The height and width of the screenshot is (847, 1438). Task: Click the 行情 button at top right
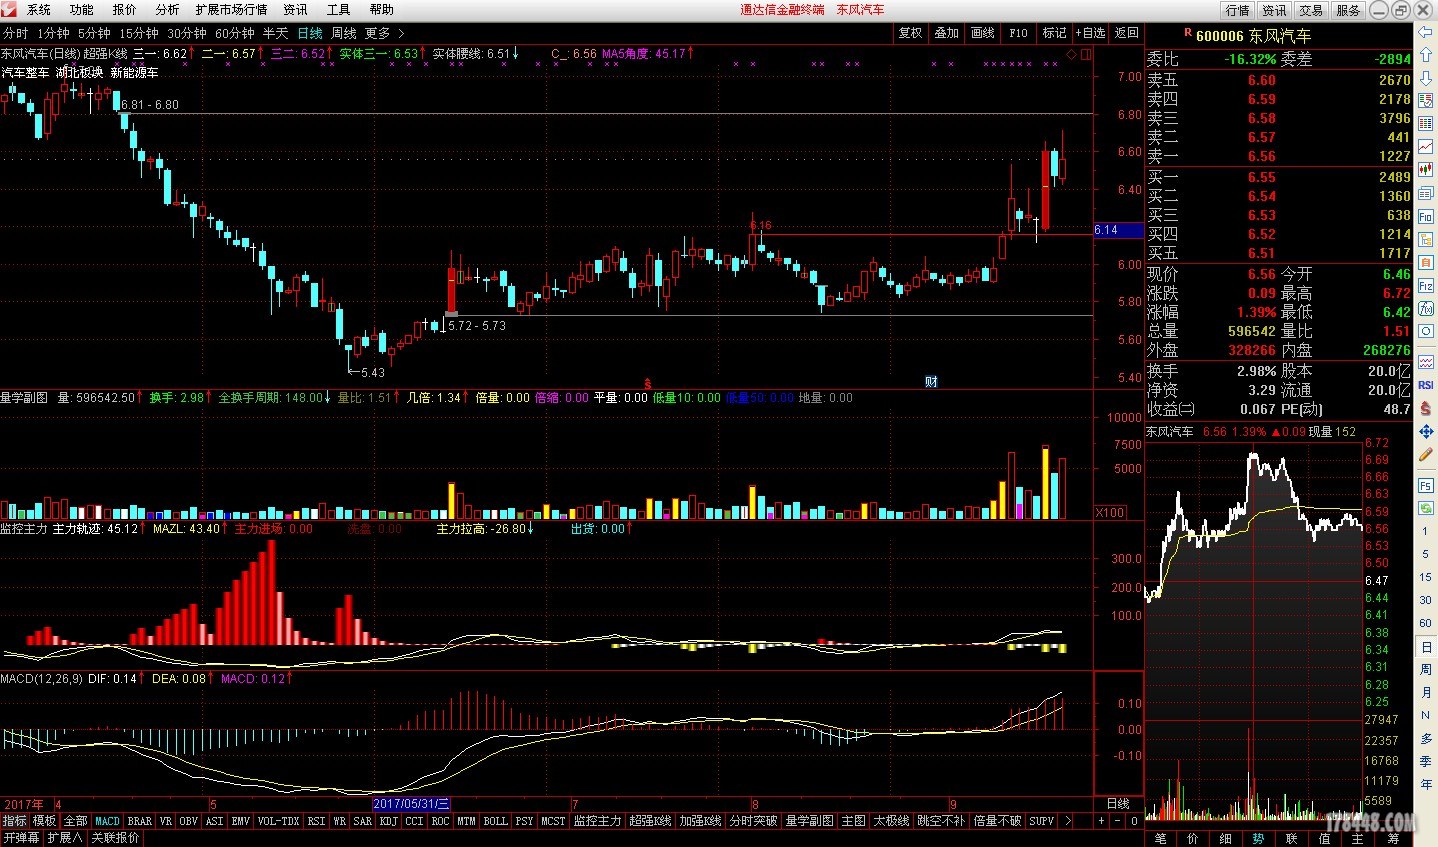[1238, 10]
